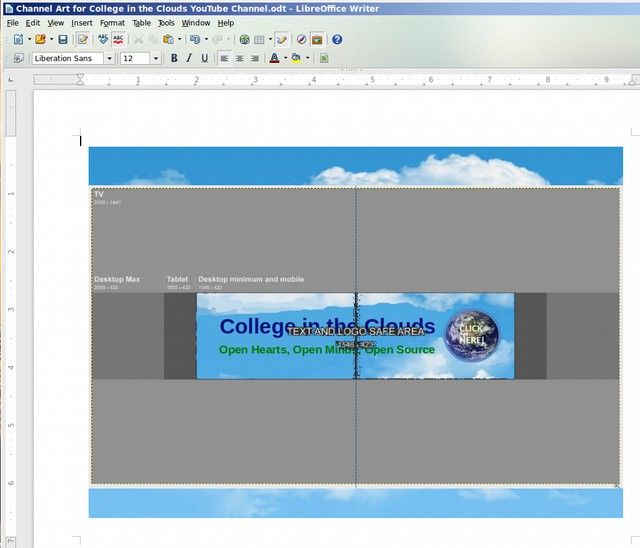Click the Font Color swatch icon

[x=274, y=59]
